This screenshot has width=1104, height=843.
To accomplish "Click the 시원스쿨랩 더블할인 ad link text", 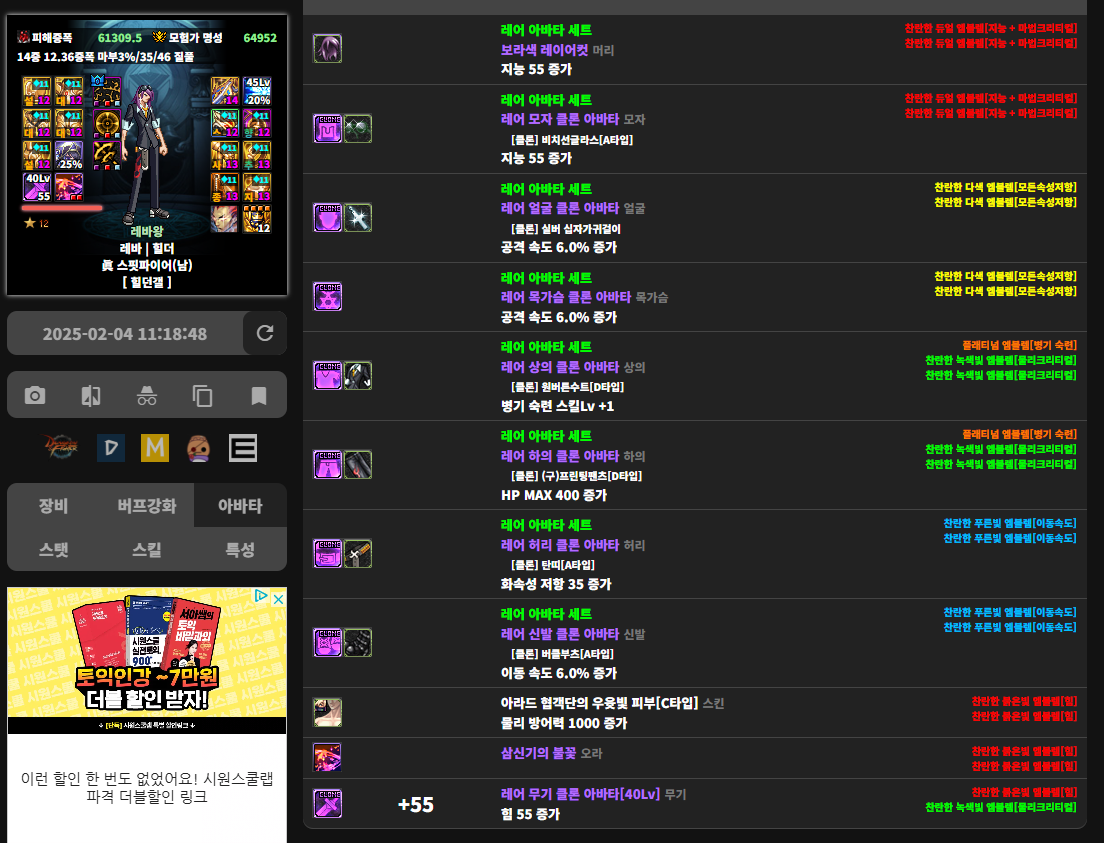I will [x=147, y=788].
